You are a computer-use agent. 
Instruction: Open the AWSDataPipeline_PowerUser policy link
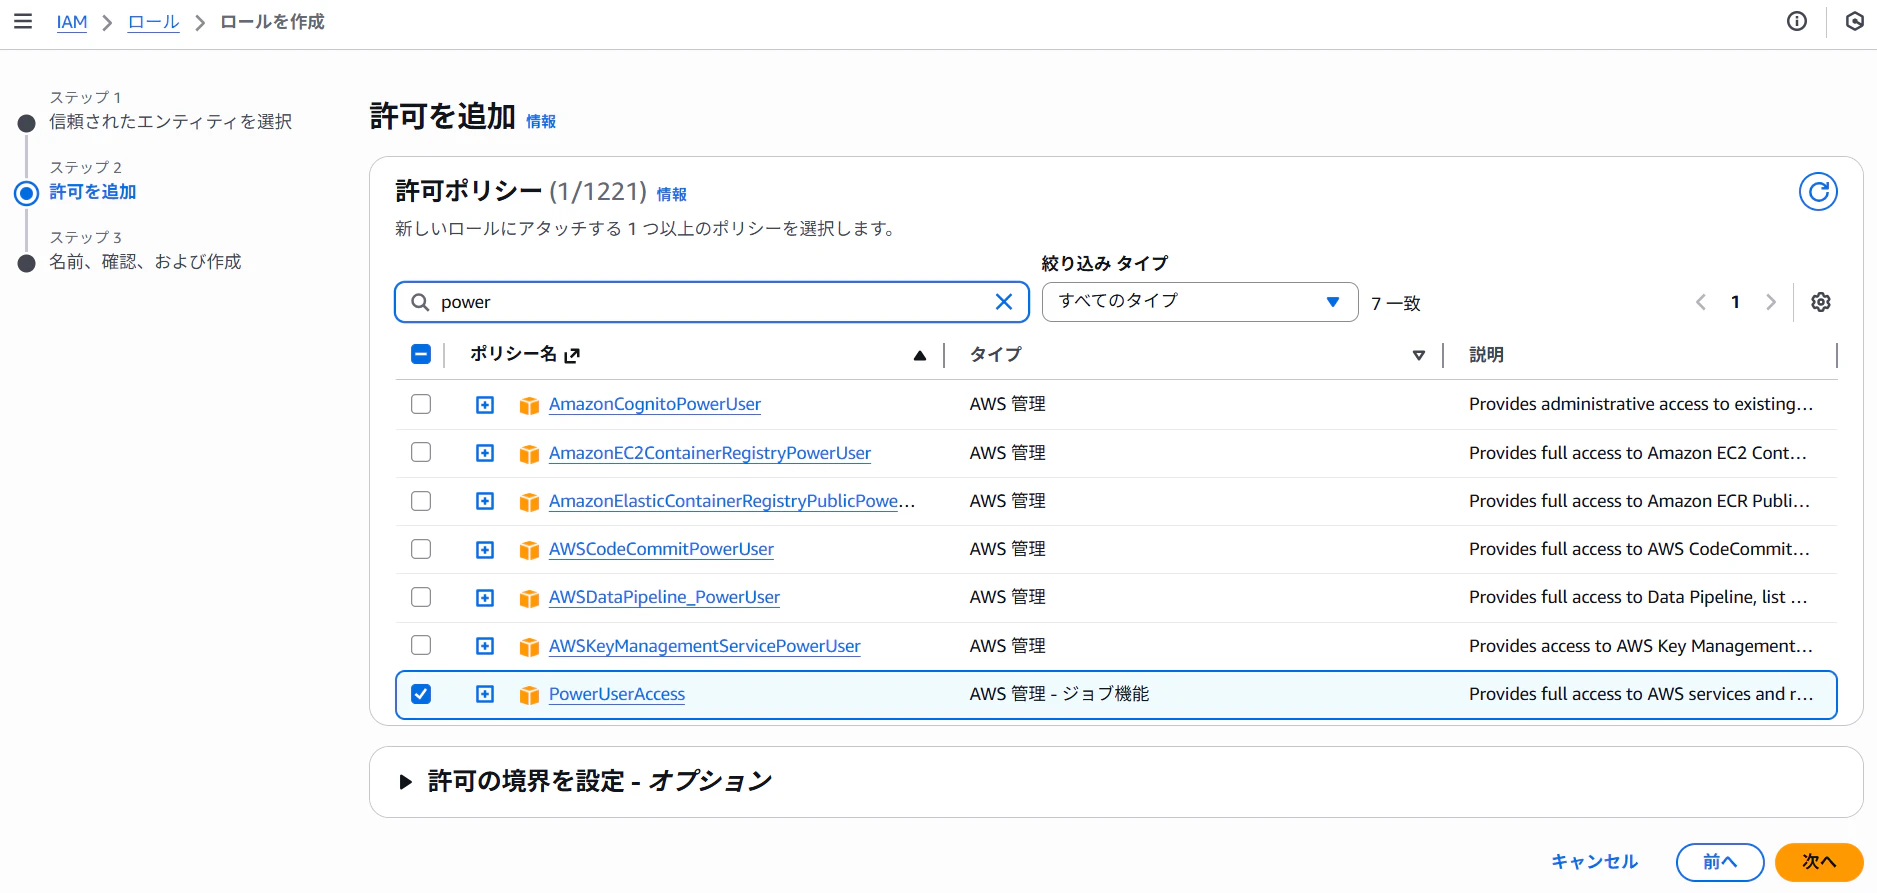664,597
